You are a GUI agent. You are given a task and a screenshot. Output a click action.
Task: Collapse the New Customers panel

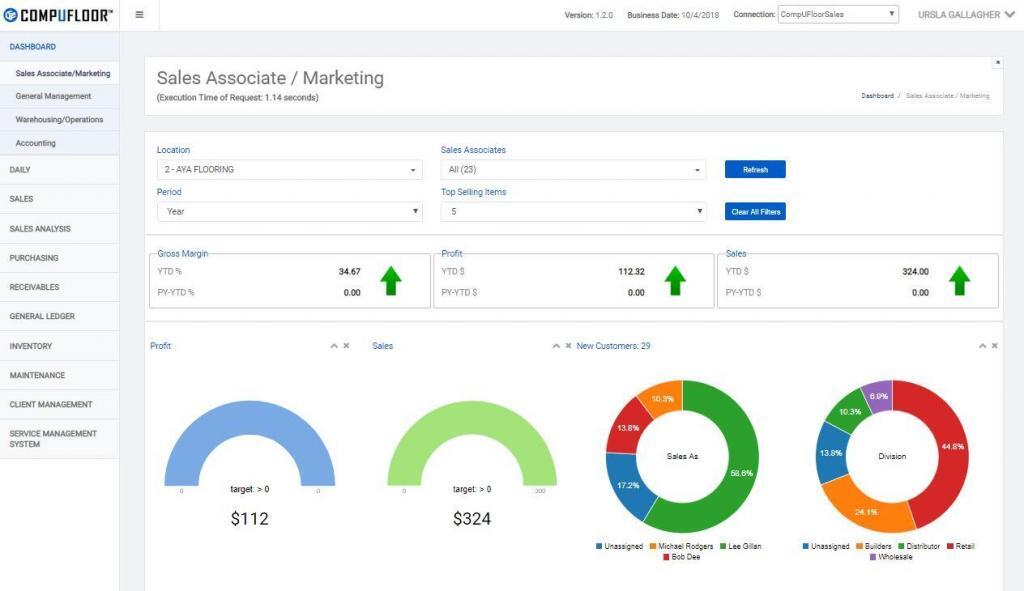pos(982,345)
